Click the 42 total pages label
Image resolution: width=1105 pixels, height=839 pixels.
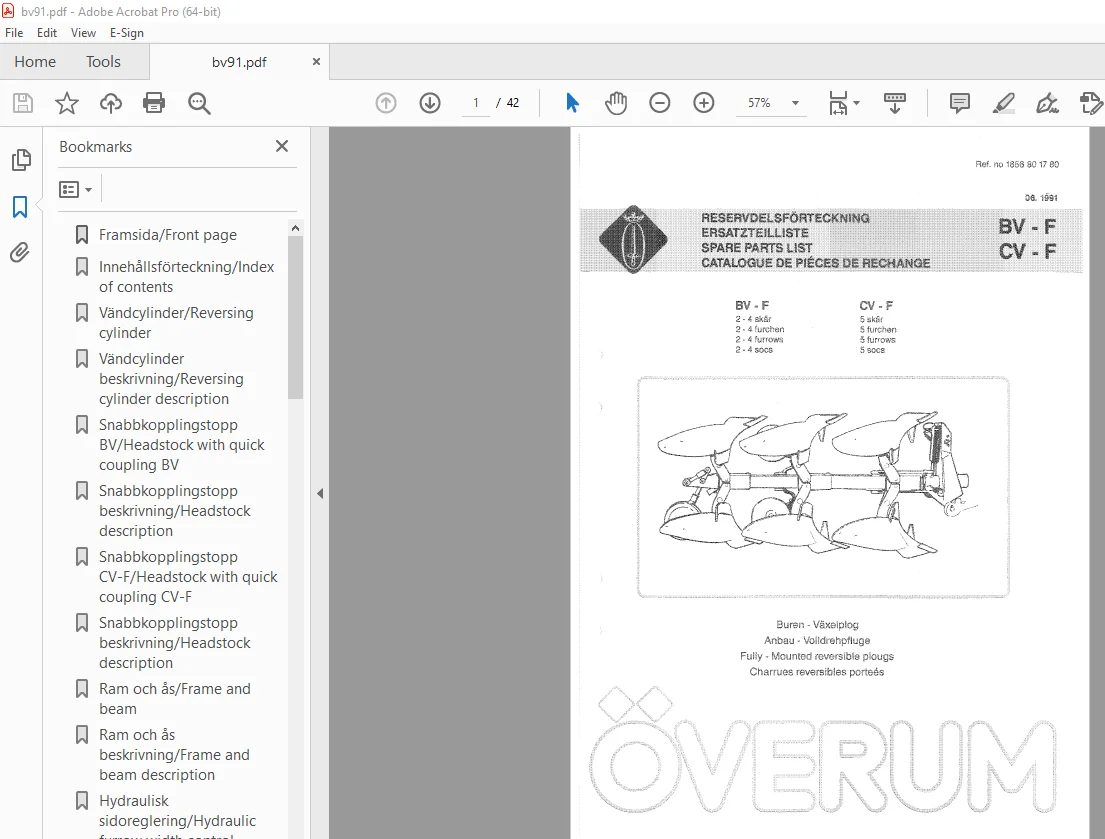point(513,103)
